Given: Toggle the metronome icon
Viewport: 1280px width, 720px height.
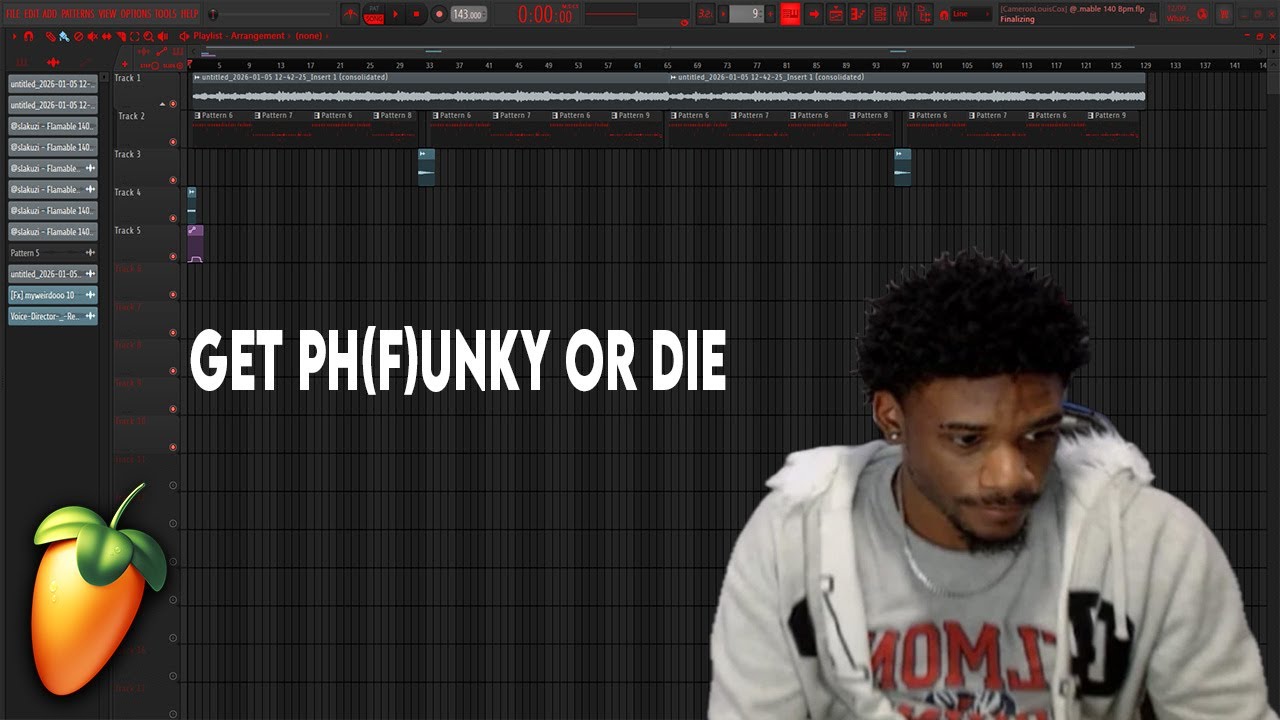Looking at the screenshot, I should click(351, 14).
